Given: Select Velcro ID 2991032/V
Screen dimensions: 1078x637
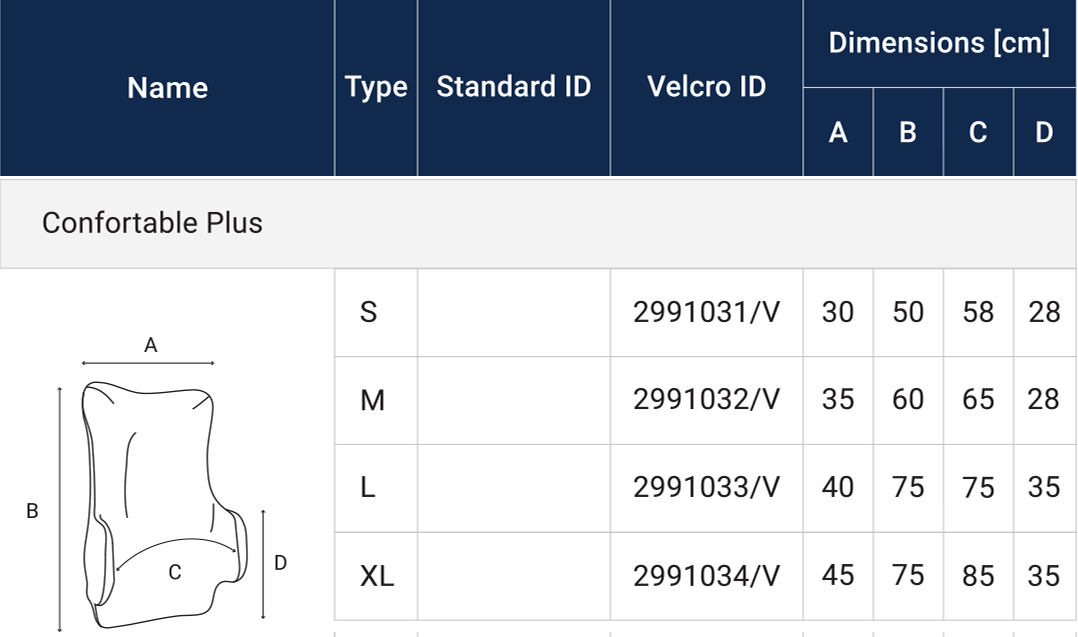Looking at the screenshot, I should pyautogui.click(x=706, y=400).
